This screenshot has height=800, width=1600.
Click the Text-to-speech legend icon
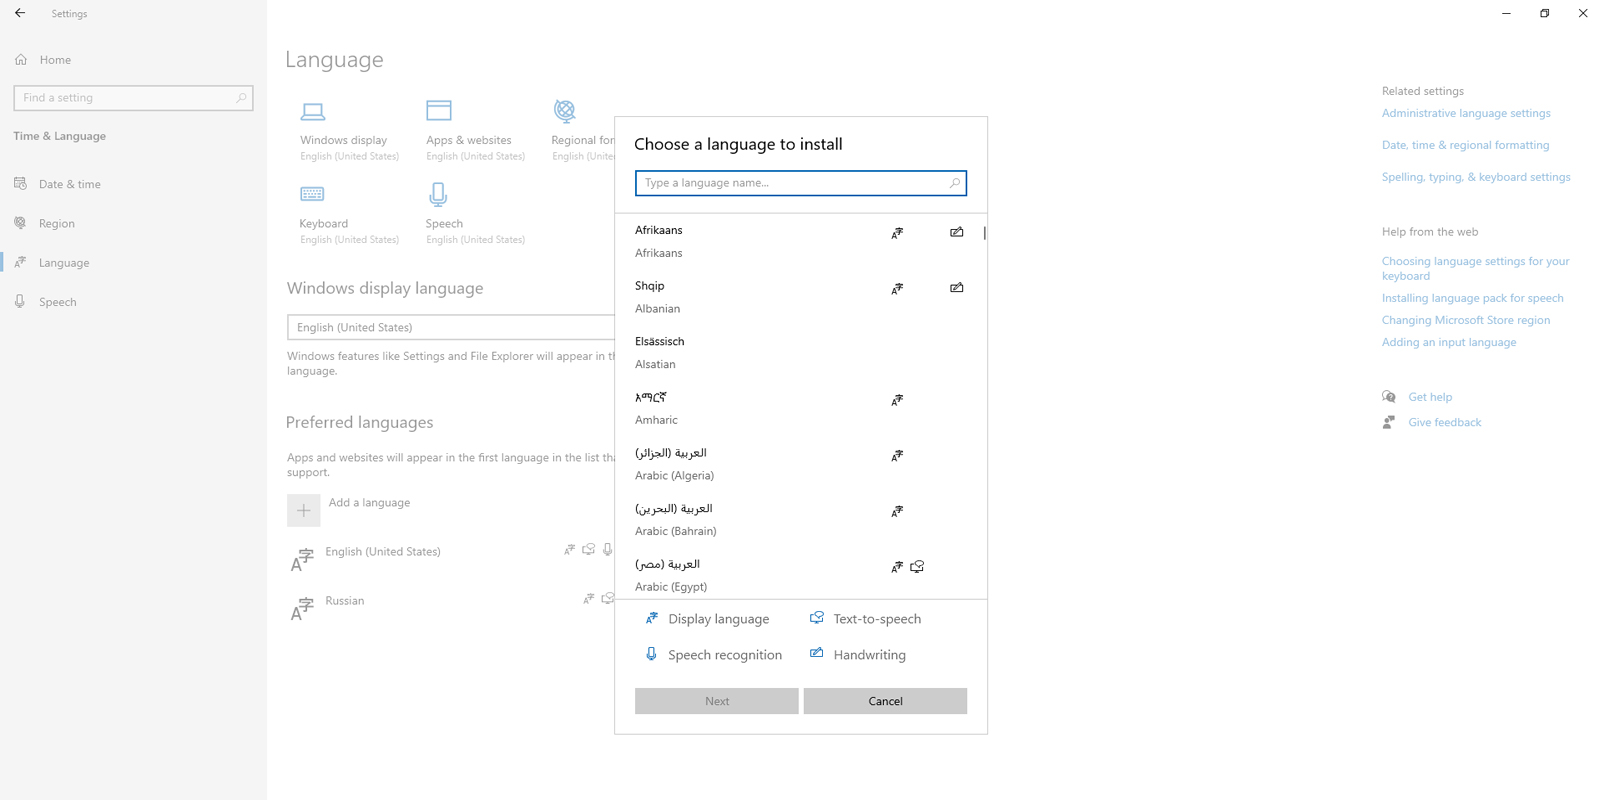pos(817,618)
